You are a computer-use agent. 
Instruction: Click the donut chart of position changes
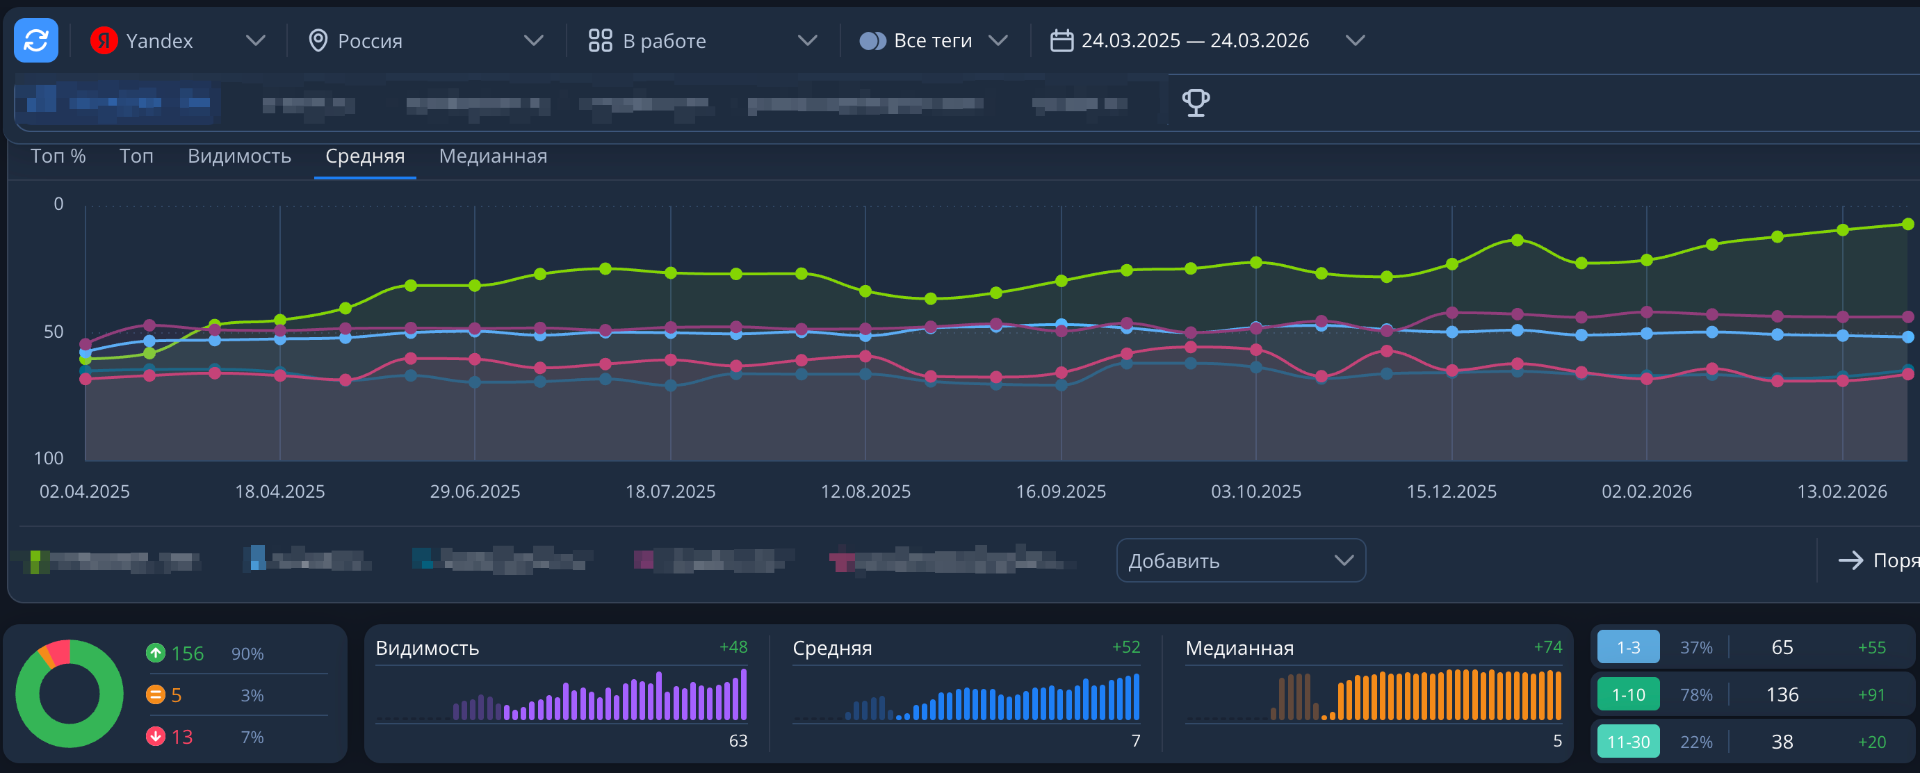[69, 693]
